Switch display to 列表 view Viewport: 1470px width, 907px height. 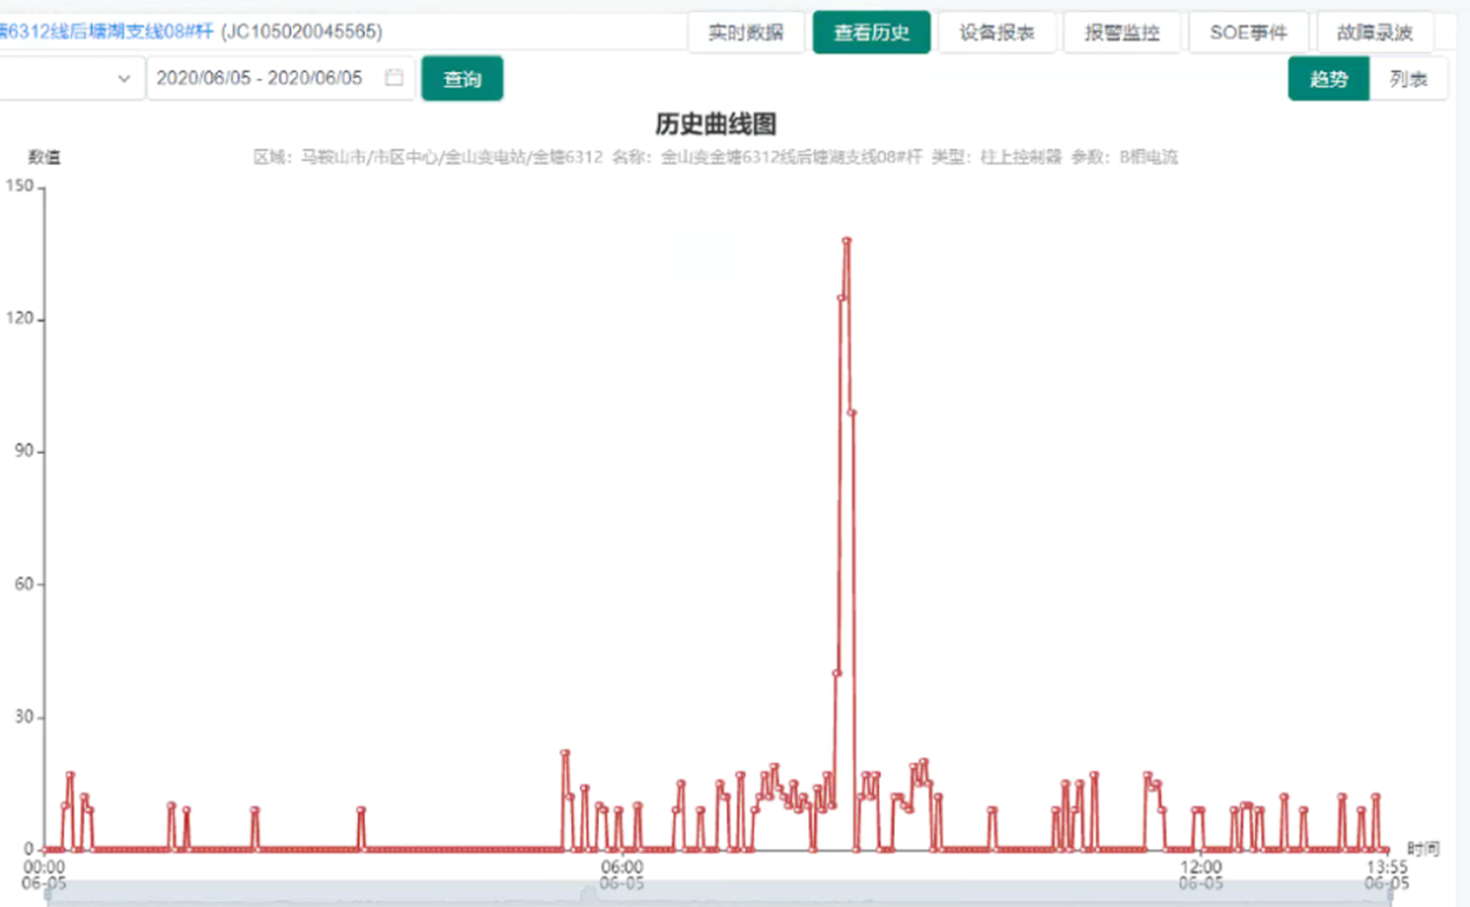tap(1408, 79)
